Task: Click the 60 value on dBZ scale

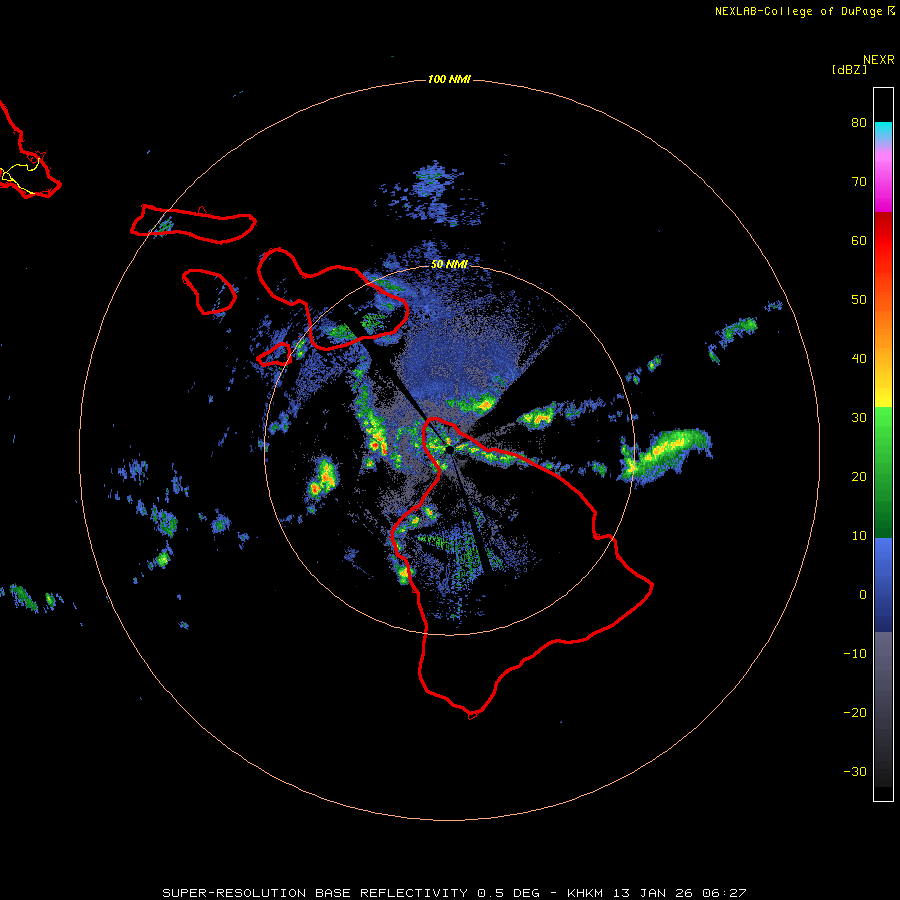Action: pos(859,240)
